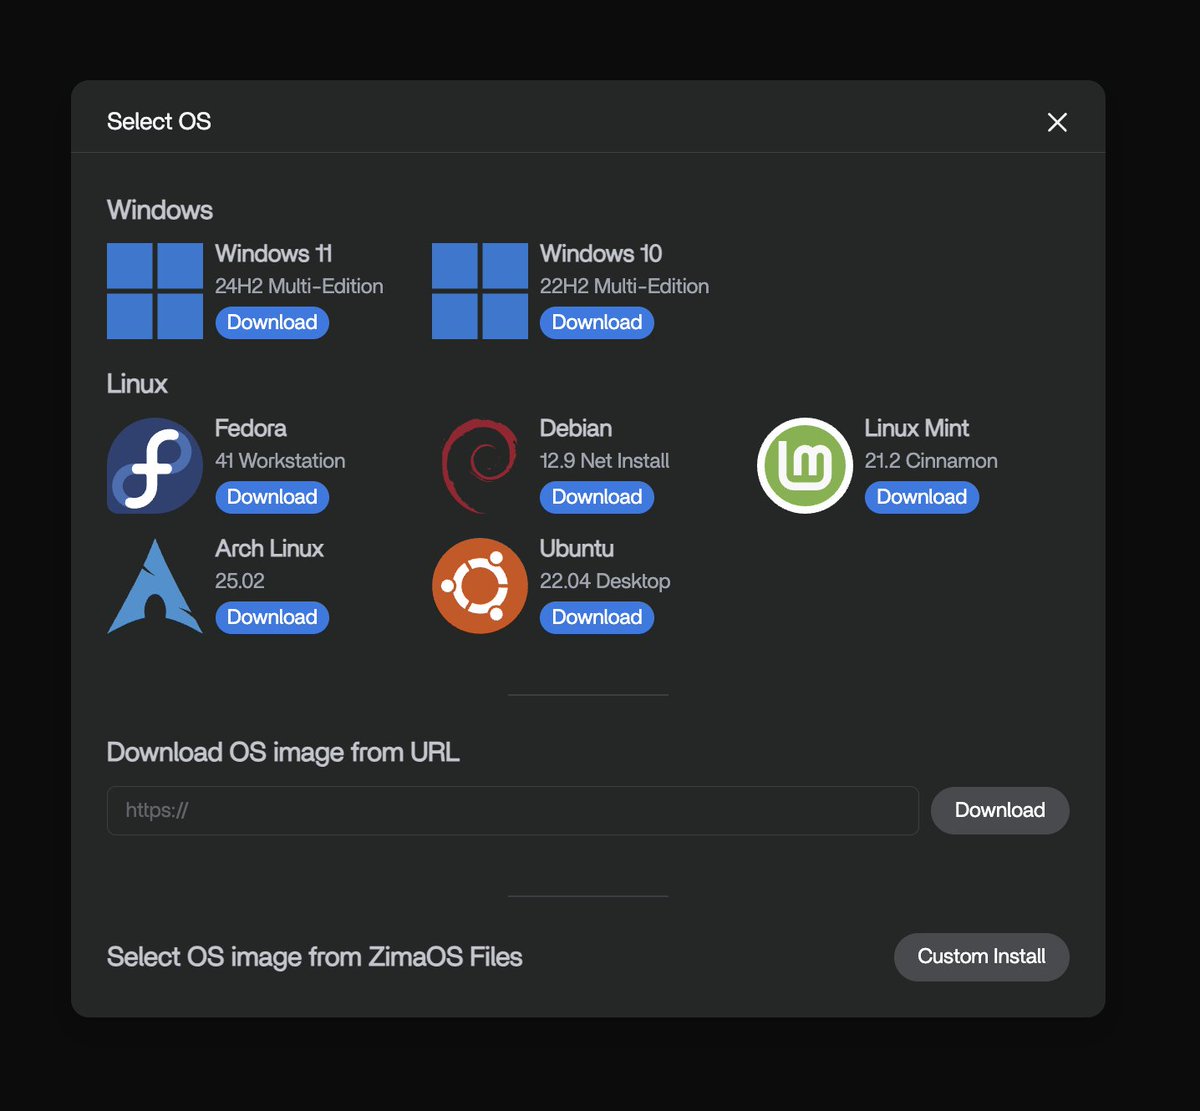The width and height of the screenshot is (1200, 1111).
Task: Click the Ubuntu title text
Action: coord(577,548)
